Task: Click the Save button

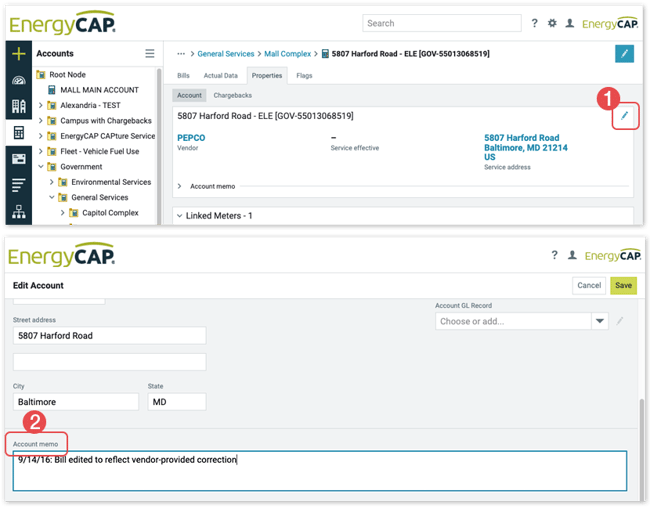Action: 623,285
